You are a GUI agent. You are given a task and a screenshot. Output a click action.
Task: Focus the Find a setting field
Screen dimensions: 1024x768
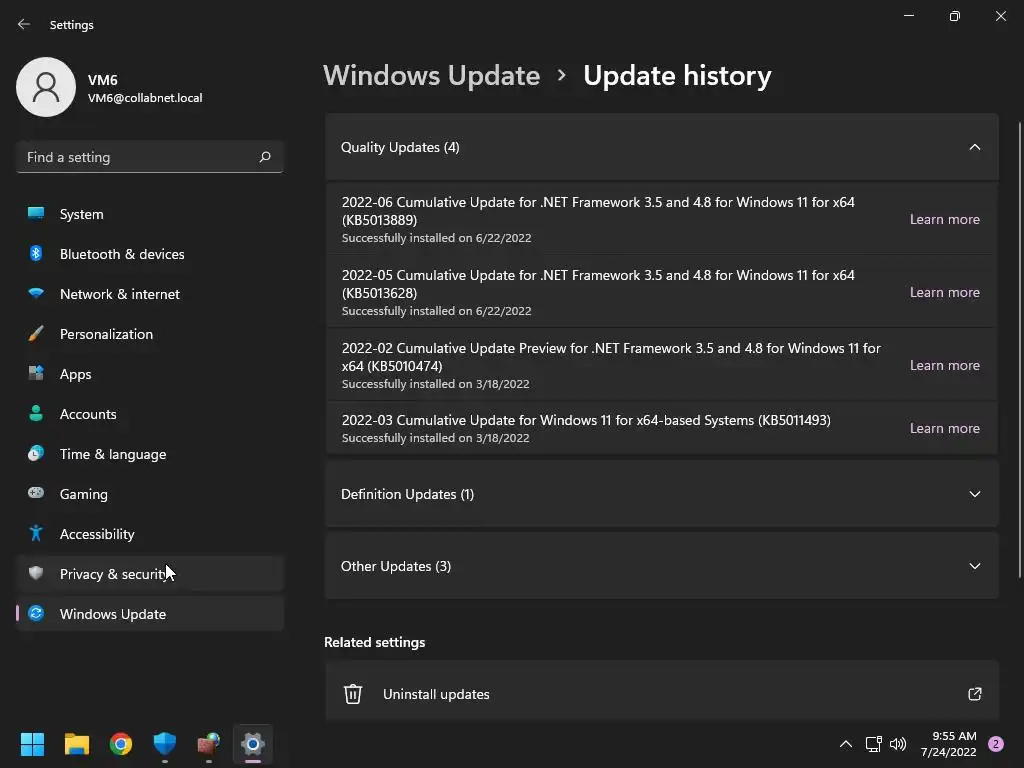coord(150,157)
